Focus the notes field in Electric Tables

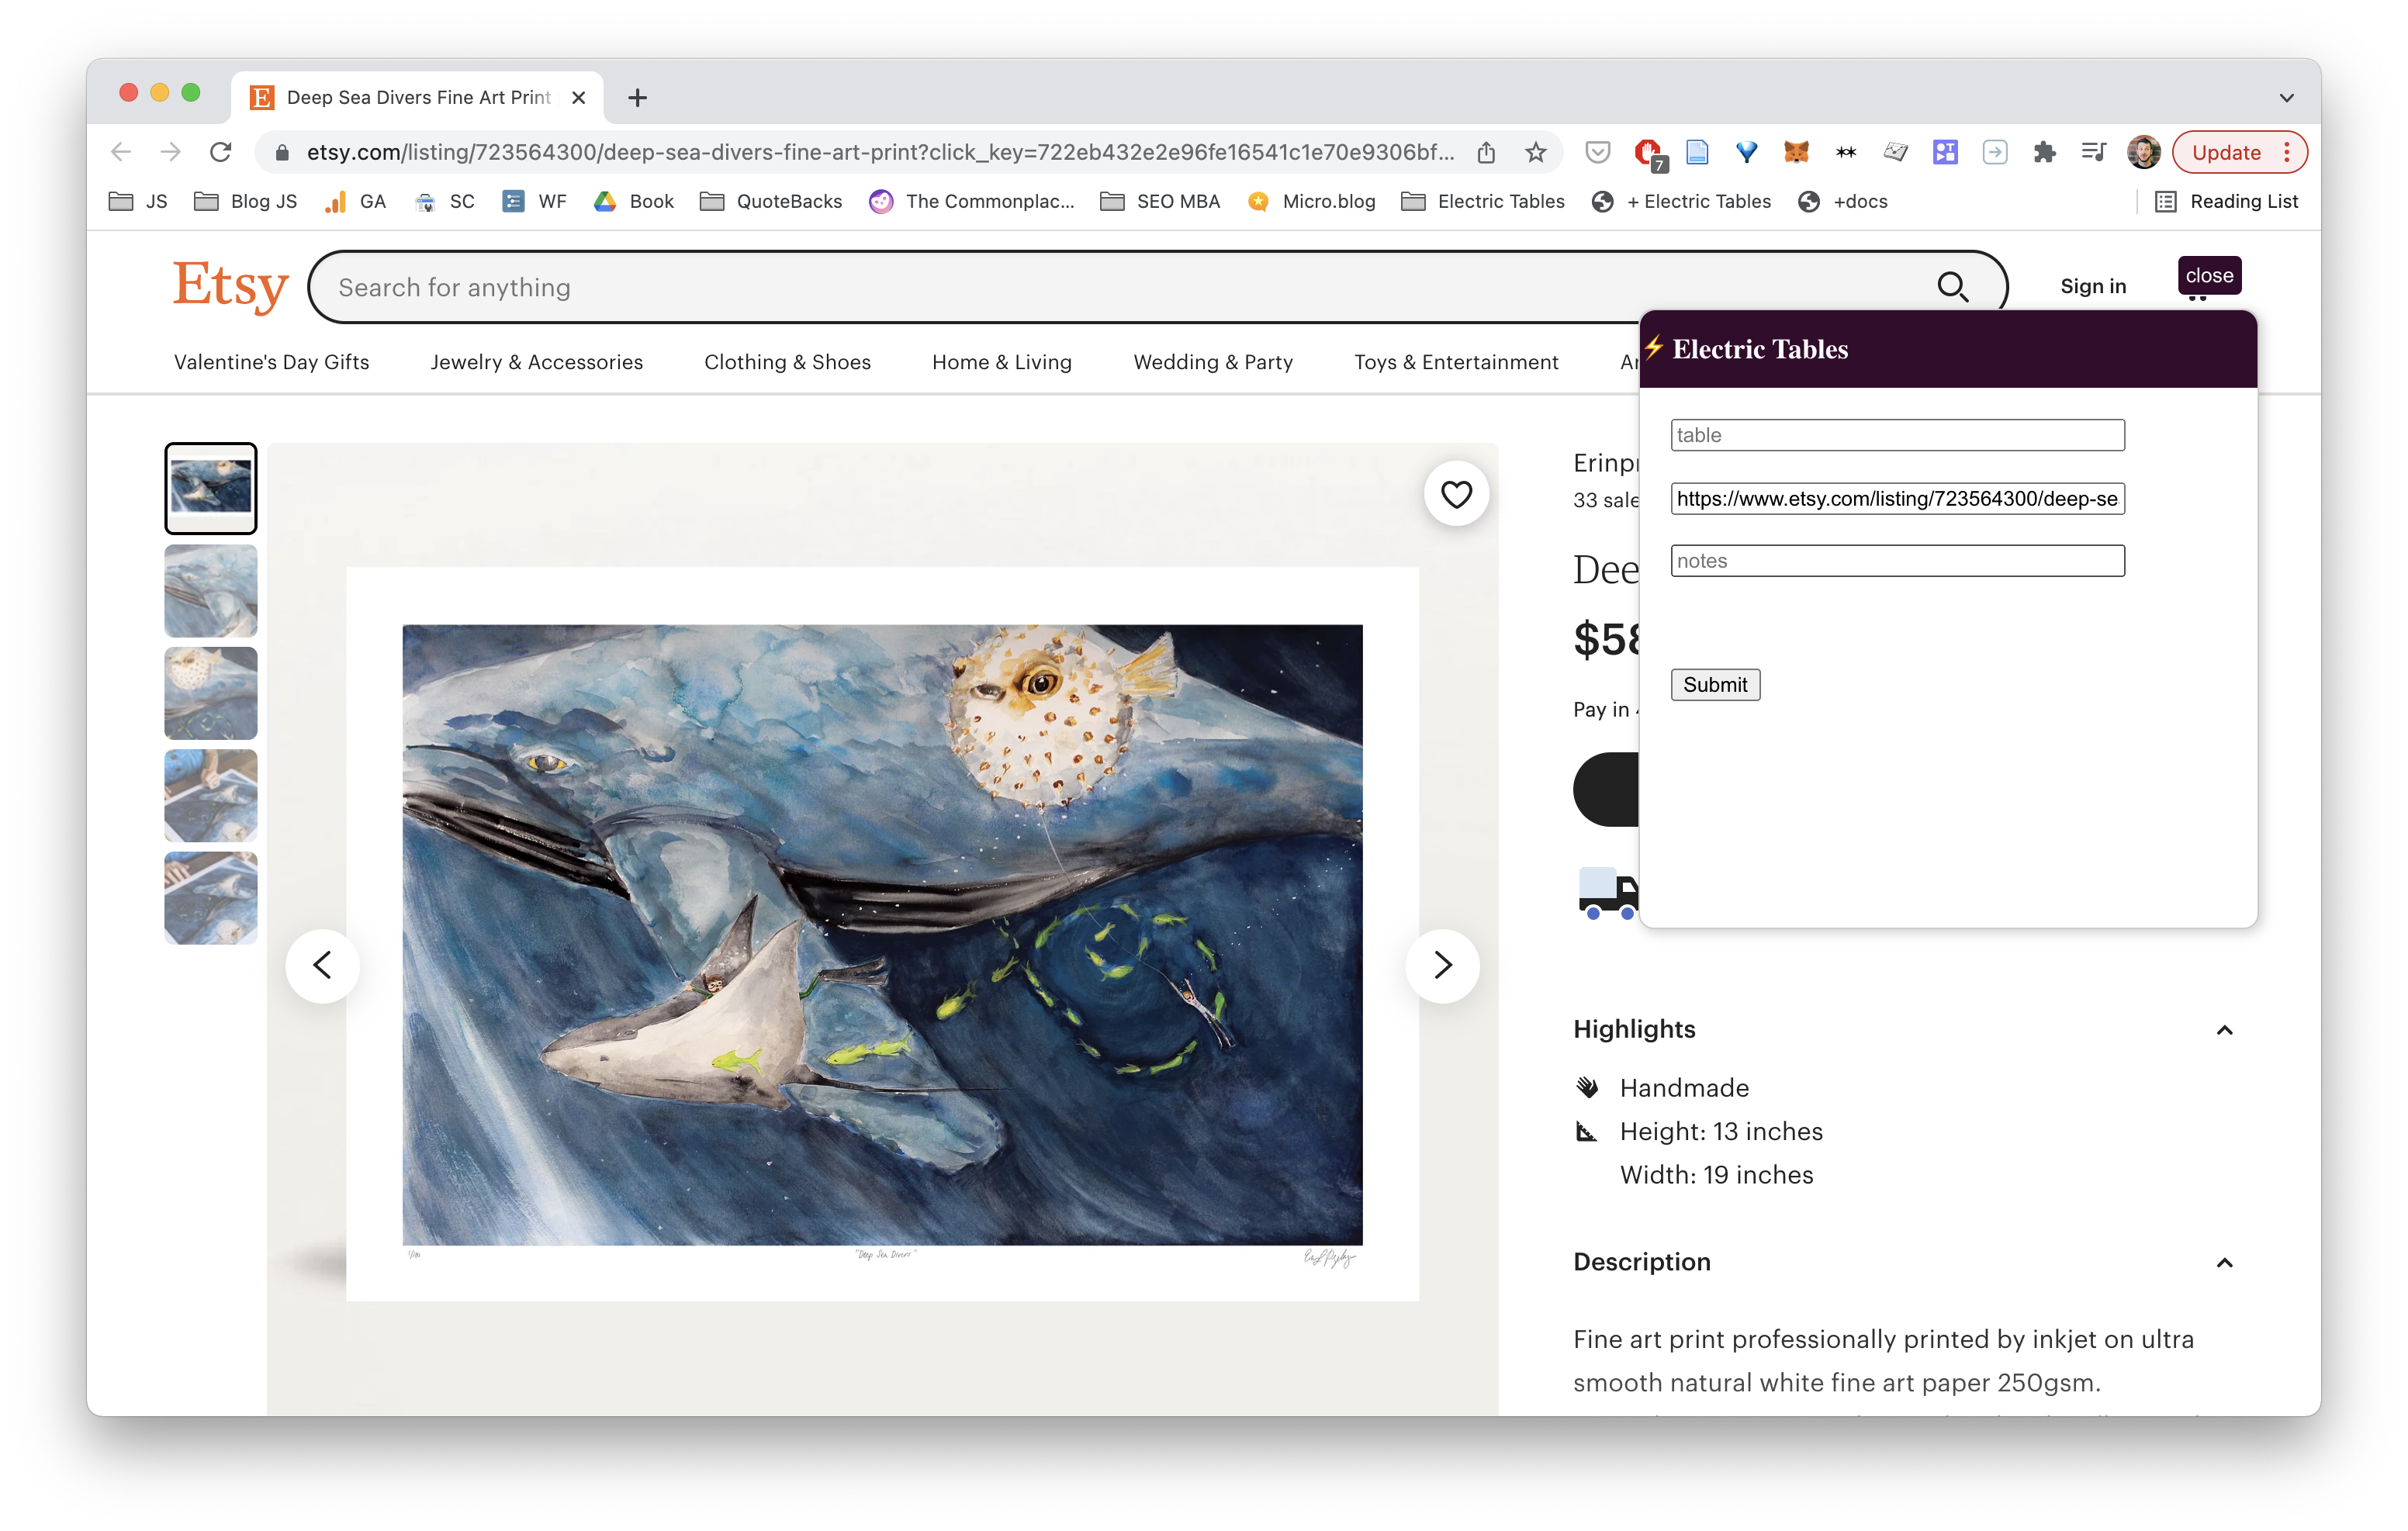(1897, 561)
